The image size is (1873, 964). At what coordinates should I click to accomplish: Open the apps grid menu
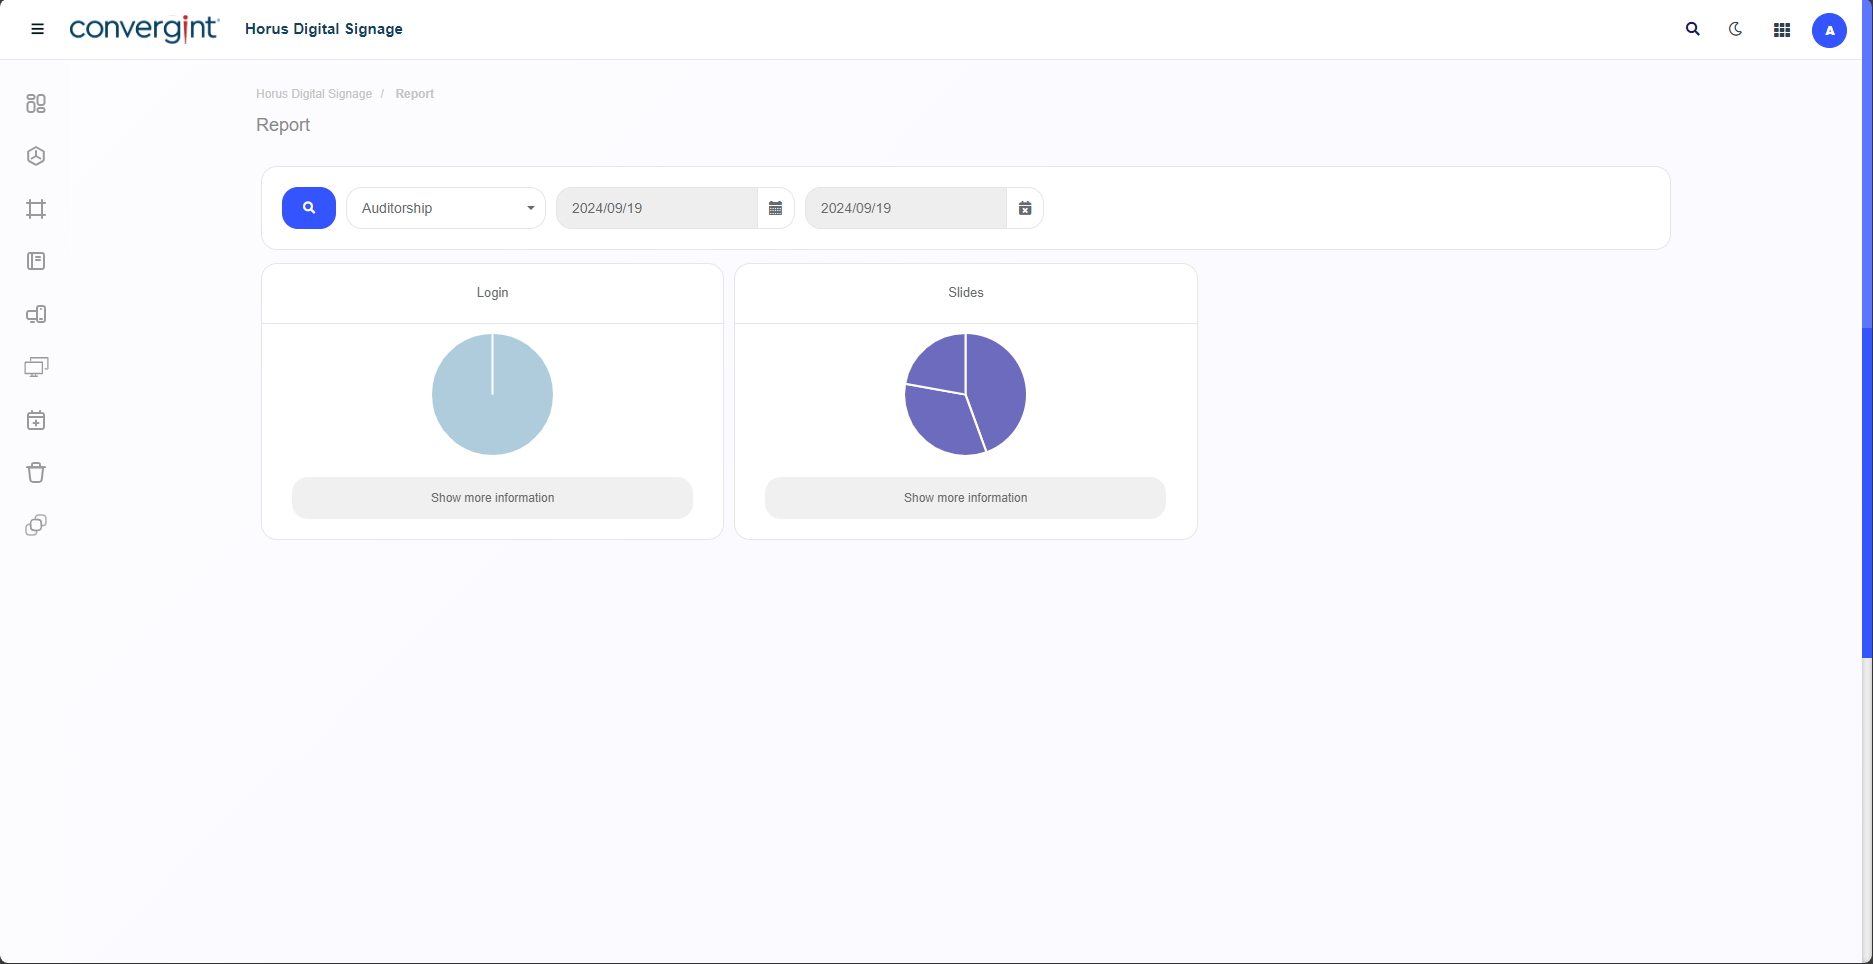[x=1782, y=30]
